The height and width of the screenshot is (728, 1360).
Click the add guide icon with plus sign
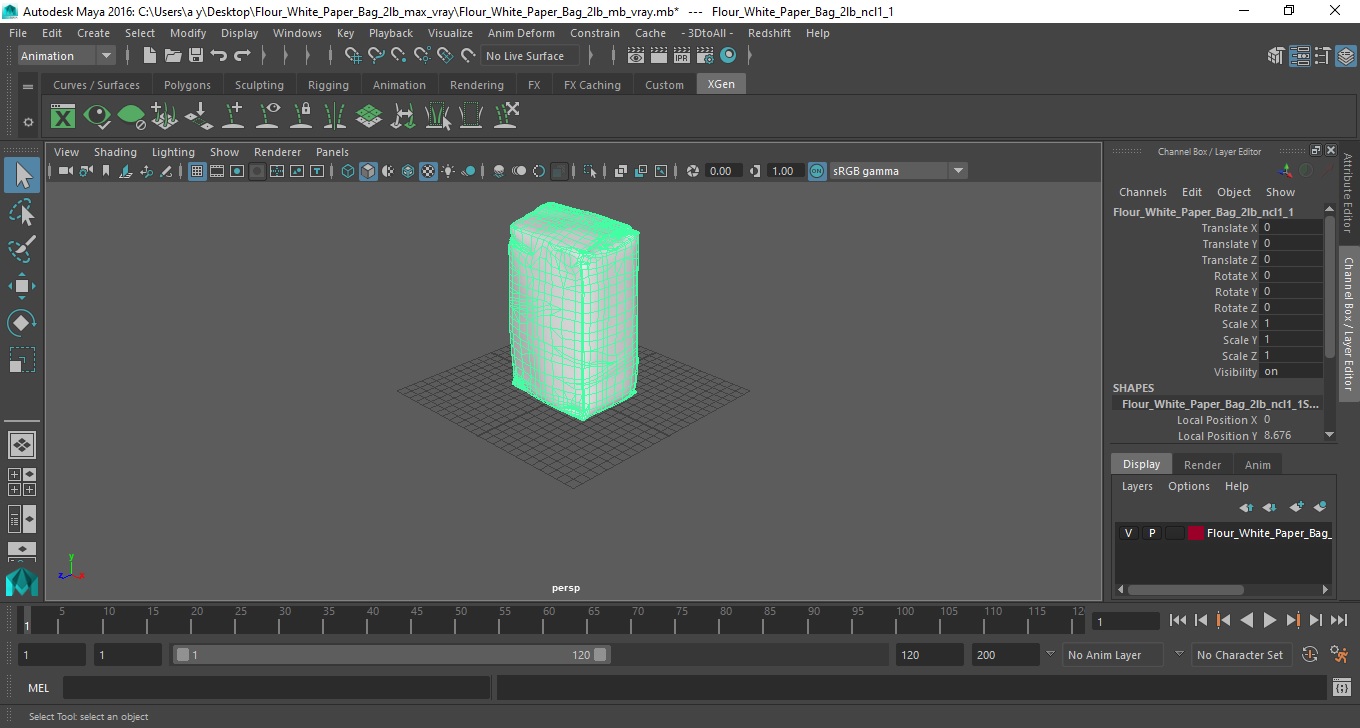pyautogui.click(x=233, y=116)
